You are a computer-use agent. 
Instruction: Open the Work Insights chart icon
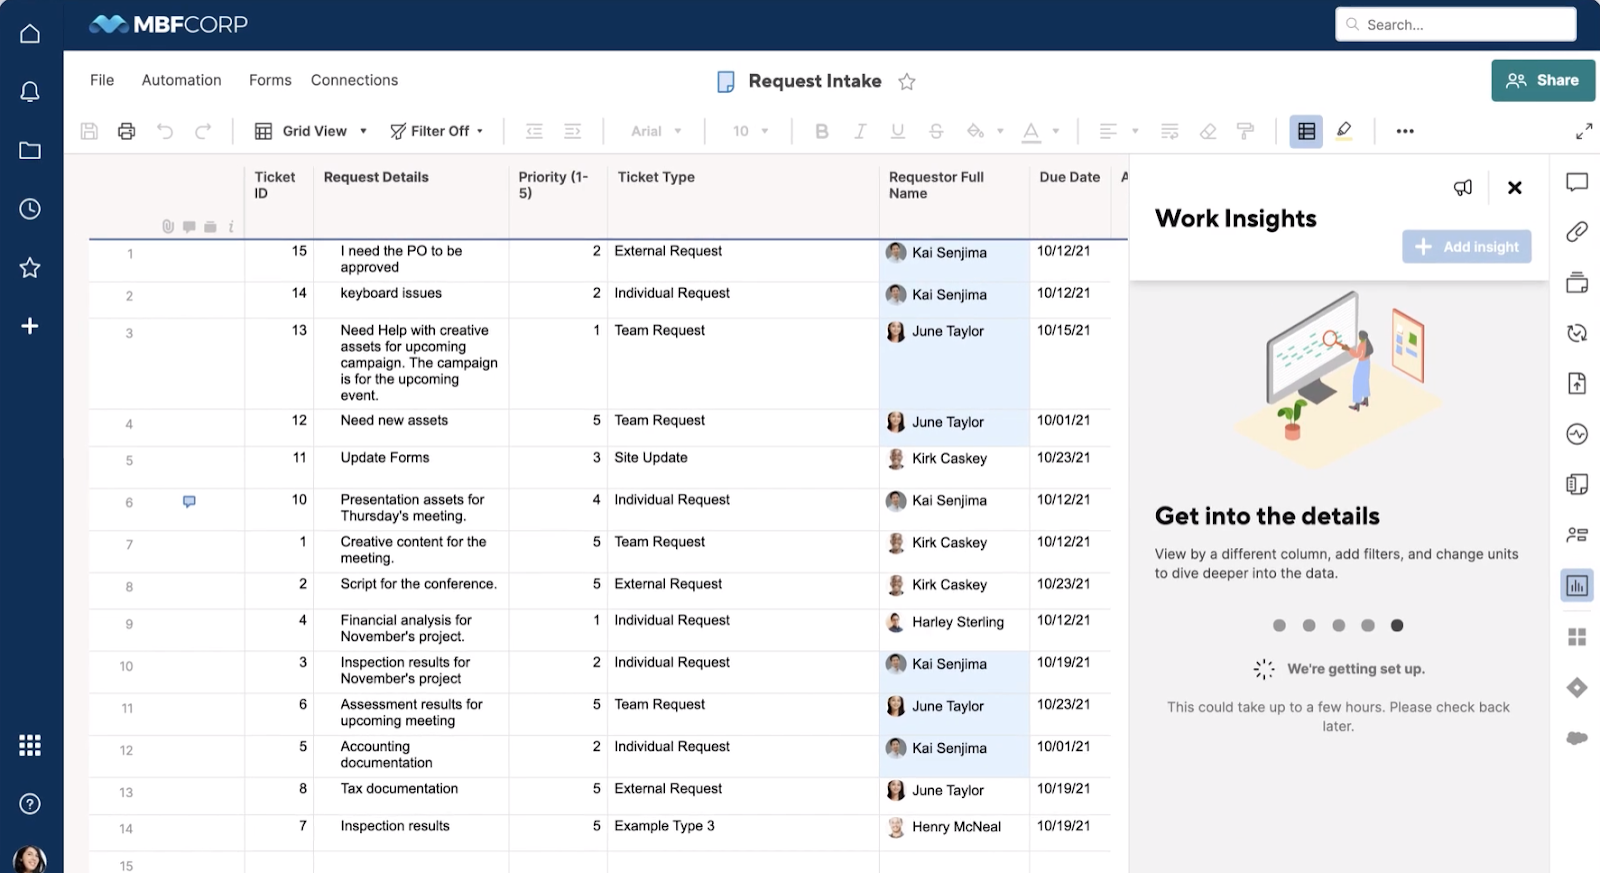[1577, 586]
